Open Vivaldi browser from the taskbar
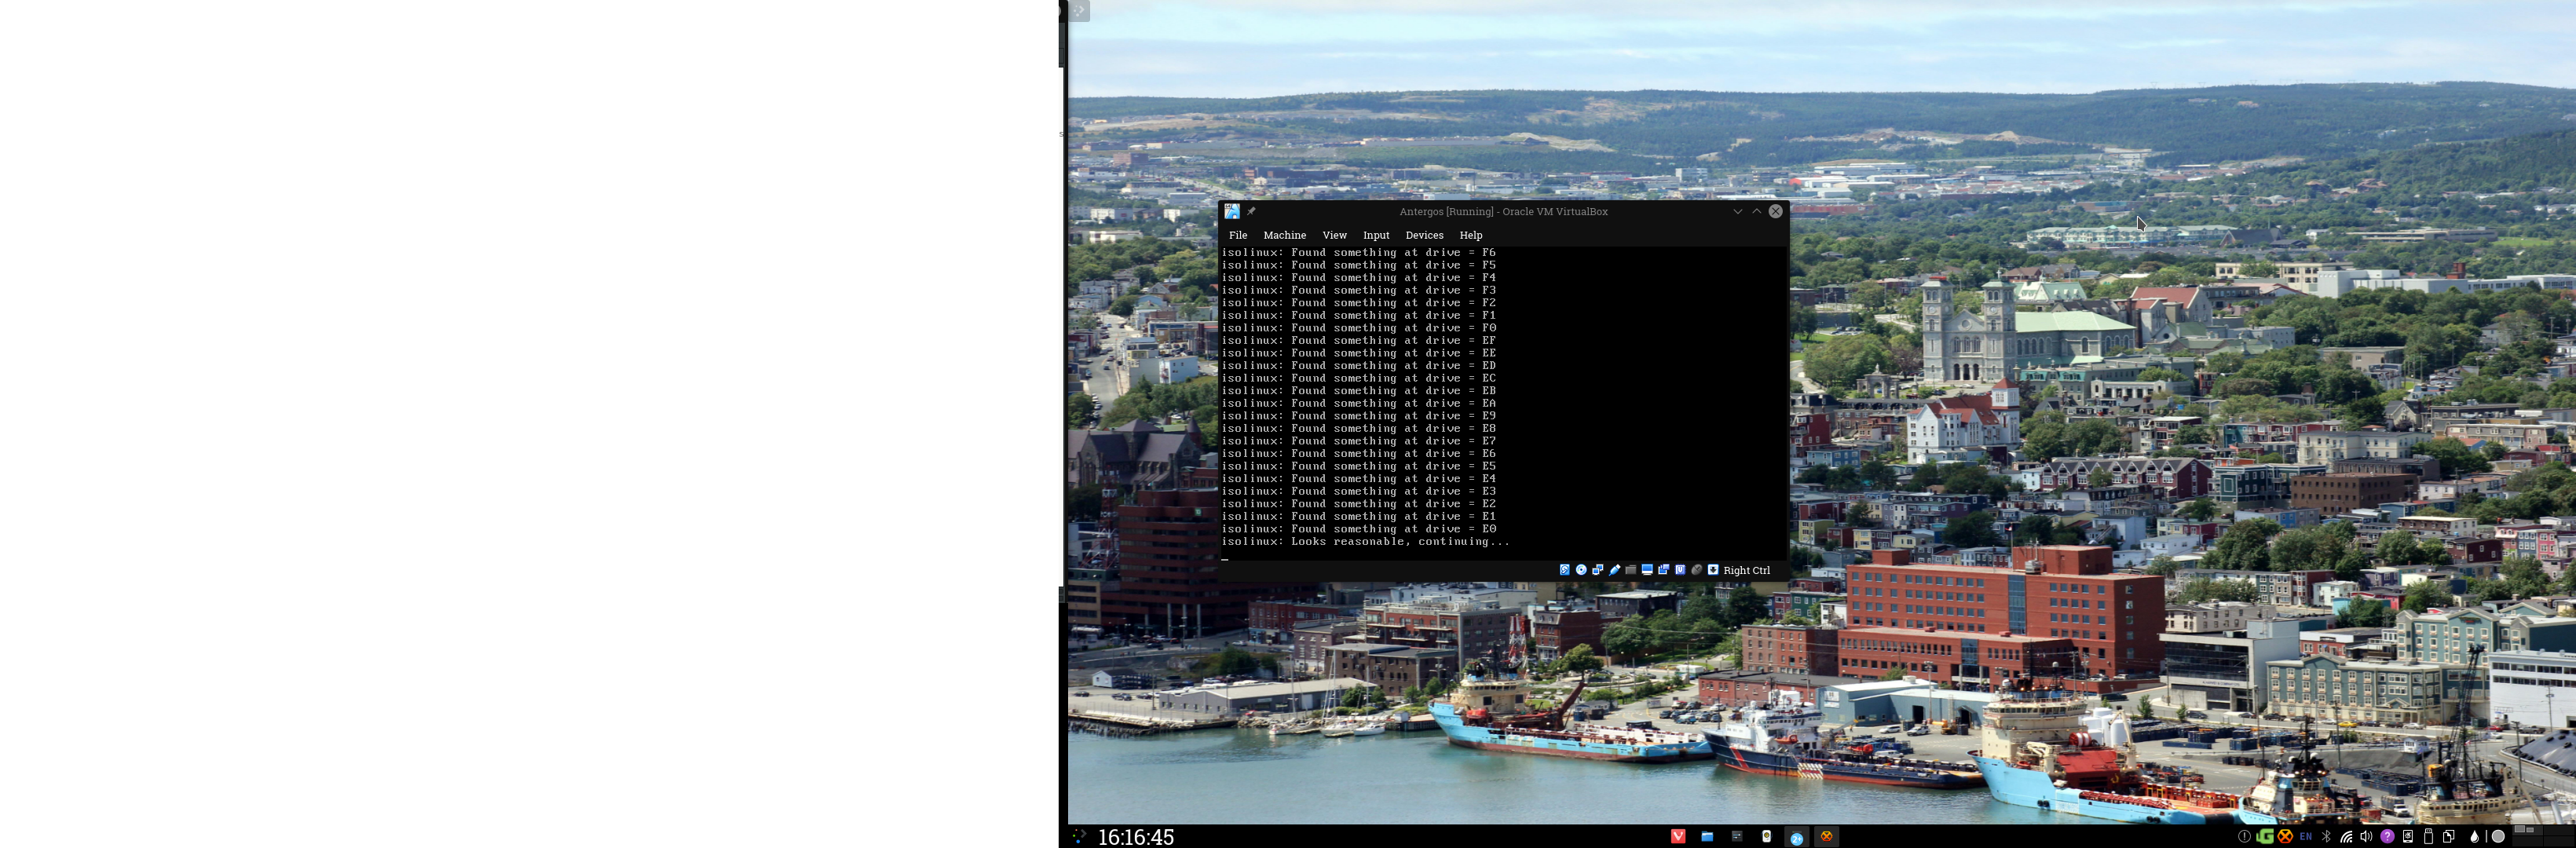 tap(1678, 836)
